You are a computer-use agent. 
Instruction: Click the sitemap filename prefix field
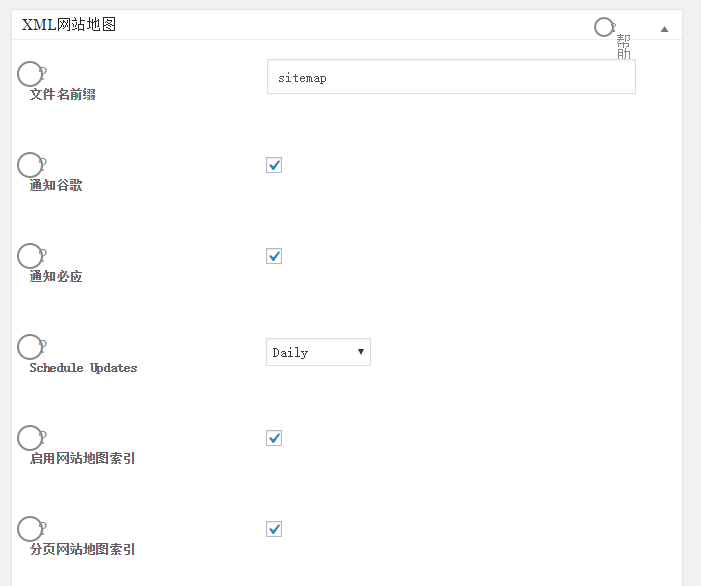(451, 77)
